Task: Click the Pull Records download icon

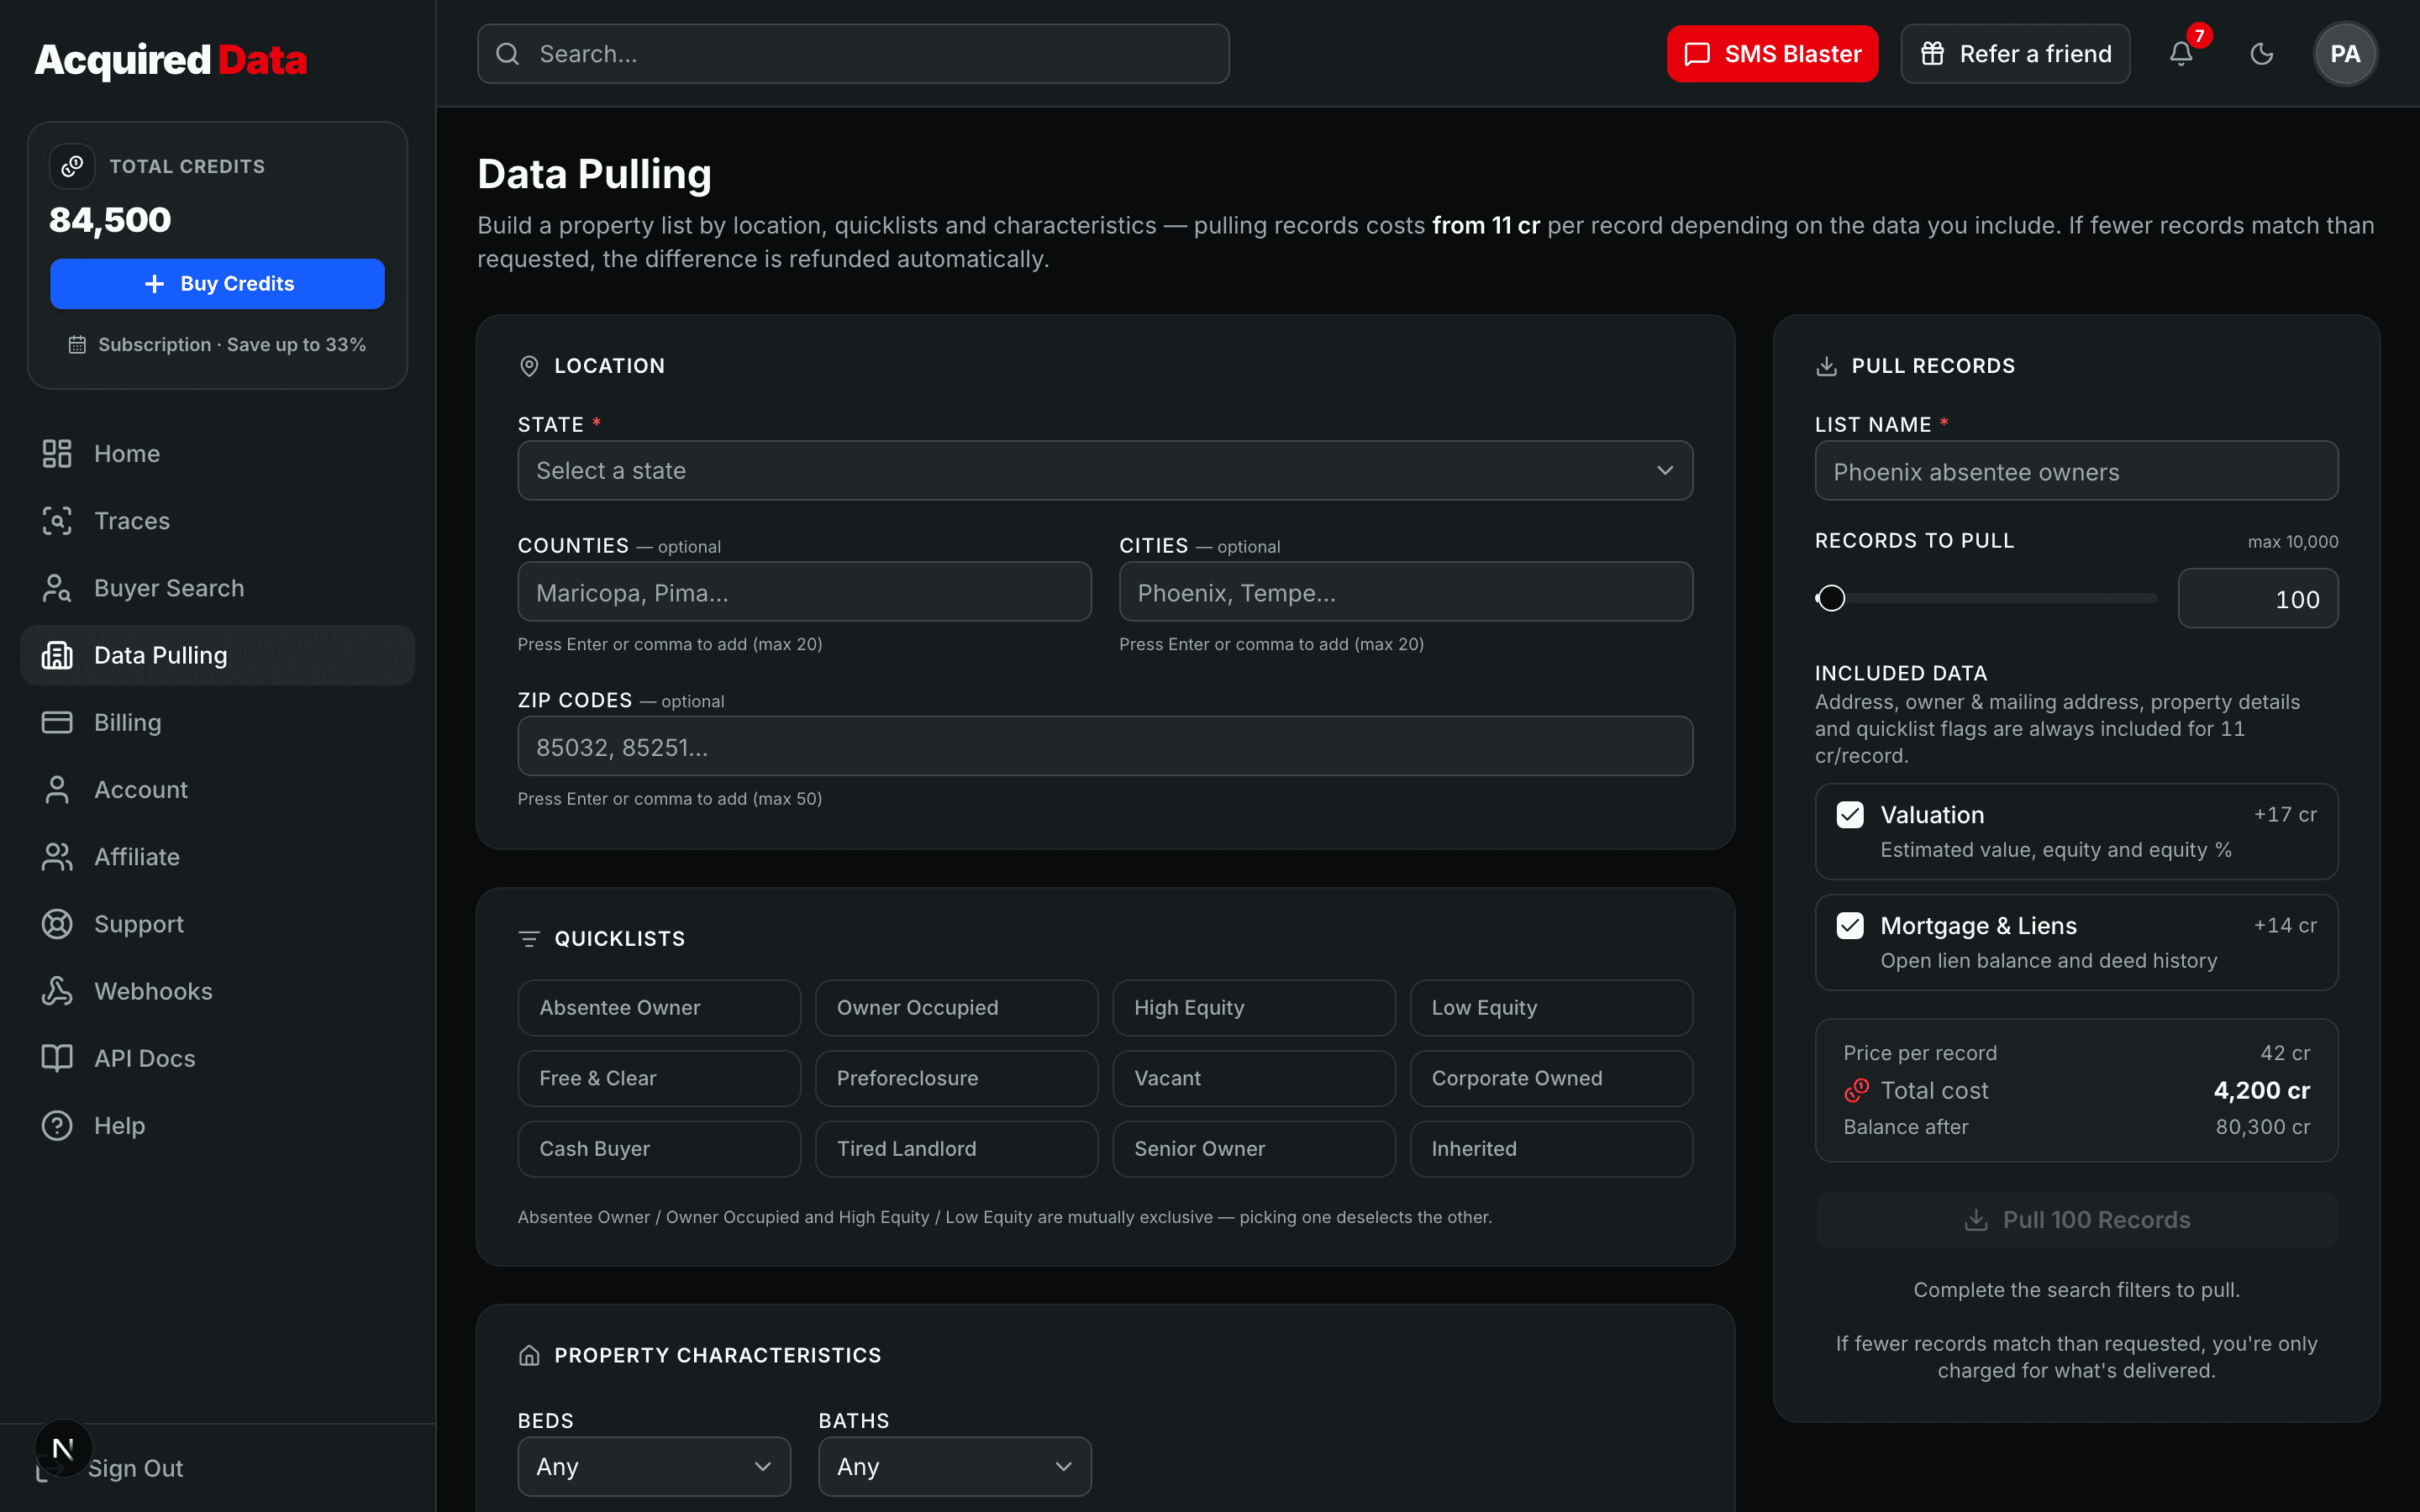Action: coord(1826,366)
